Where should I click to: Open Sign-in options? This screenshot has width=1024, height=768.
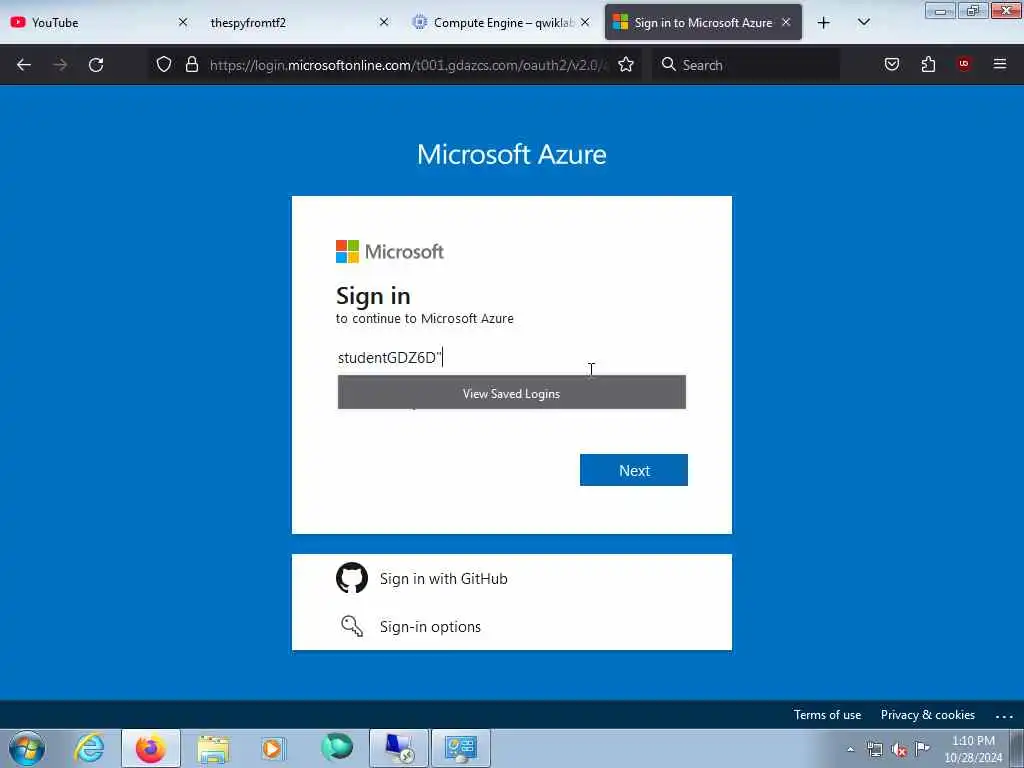coord(430,627)
